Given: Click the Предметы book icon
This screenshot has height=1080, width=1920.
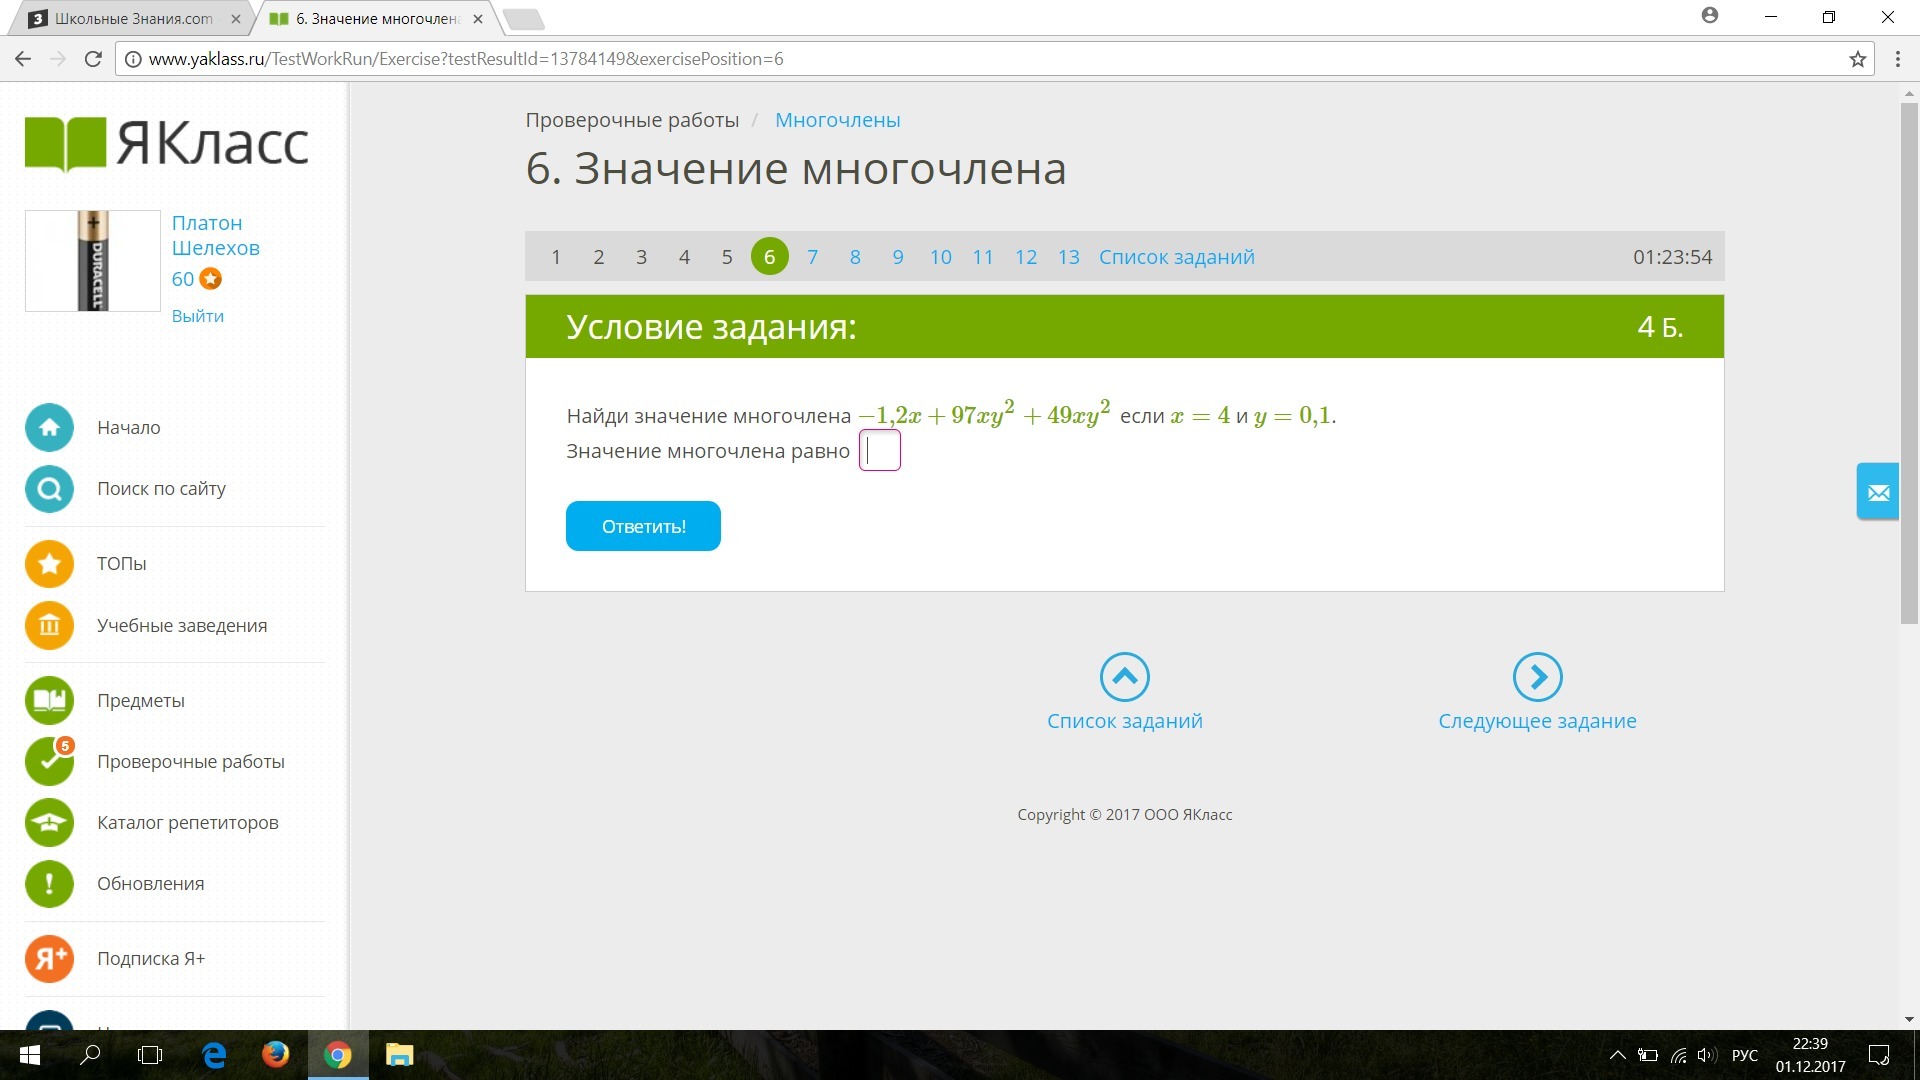Looking at the screenshot, I should [x=49, y=701].
